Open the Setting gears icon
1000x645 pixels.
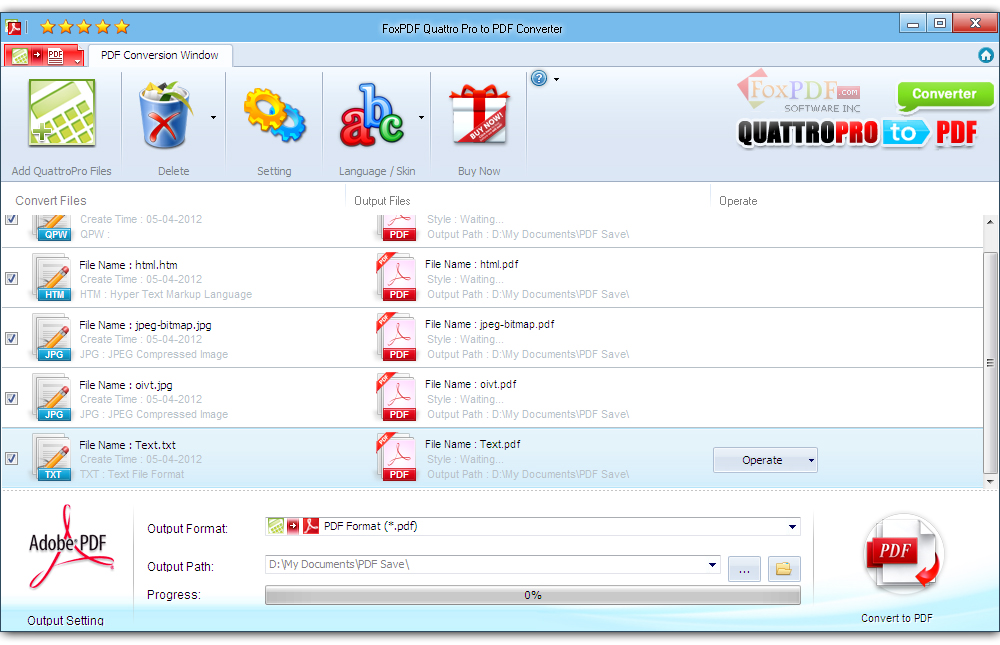(x=274, y=115)
